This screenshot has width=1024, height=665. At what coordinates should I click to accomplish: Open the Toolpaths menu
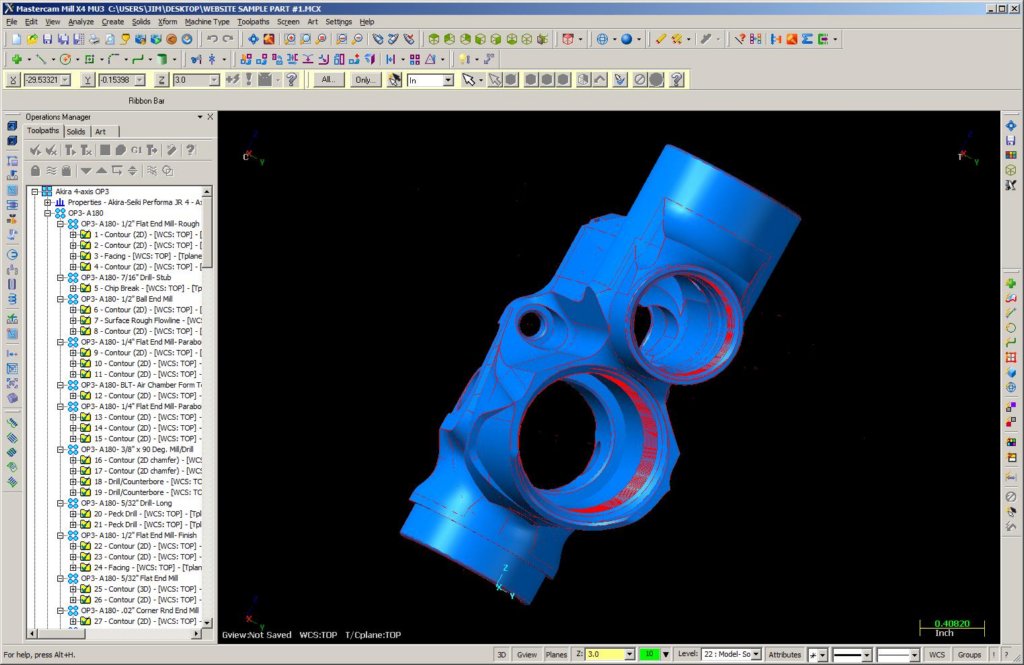pos(253,22)
